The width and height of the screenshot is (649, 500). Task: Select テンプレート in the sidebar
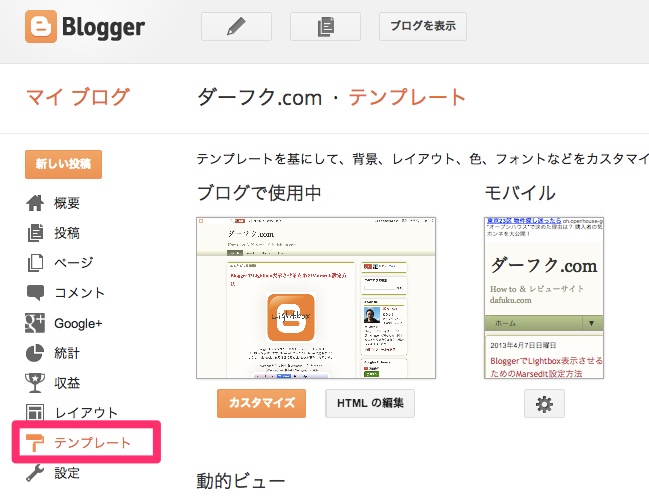(x=92, y=442)
